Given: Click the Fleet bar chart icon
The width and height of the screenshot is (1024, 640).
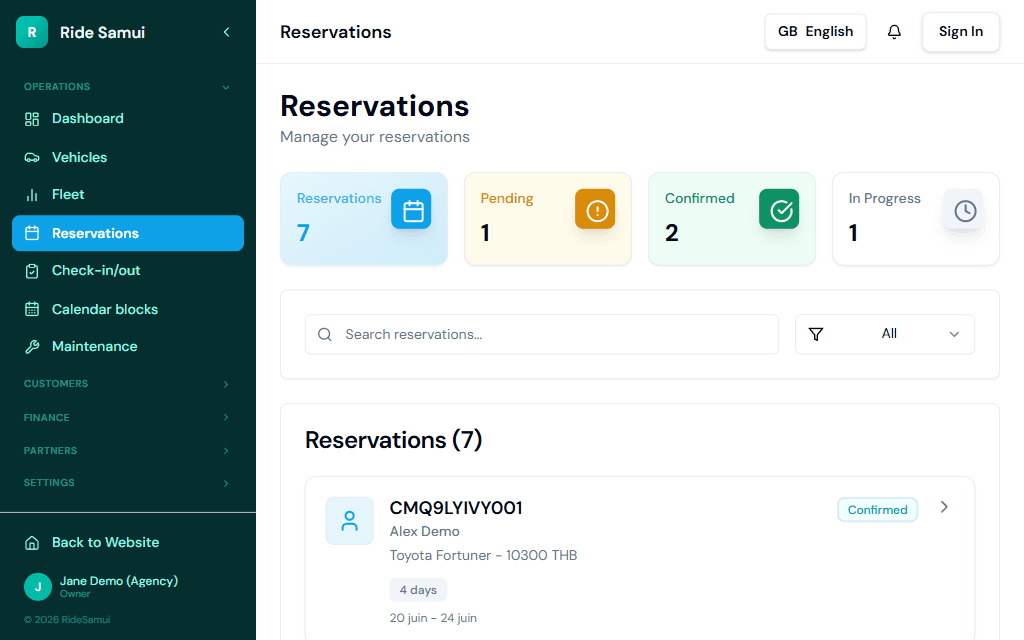Looking at the screenshot, I should click(x=32, y=195).
